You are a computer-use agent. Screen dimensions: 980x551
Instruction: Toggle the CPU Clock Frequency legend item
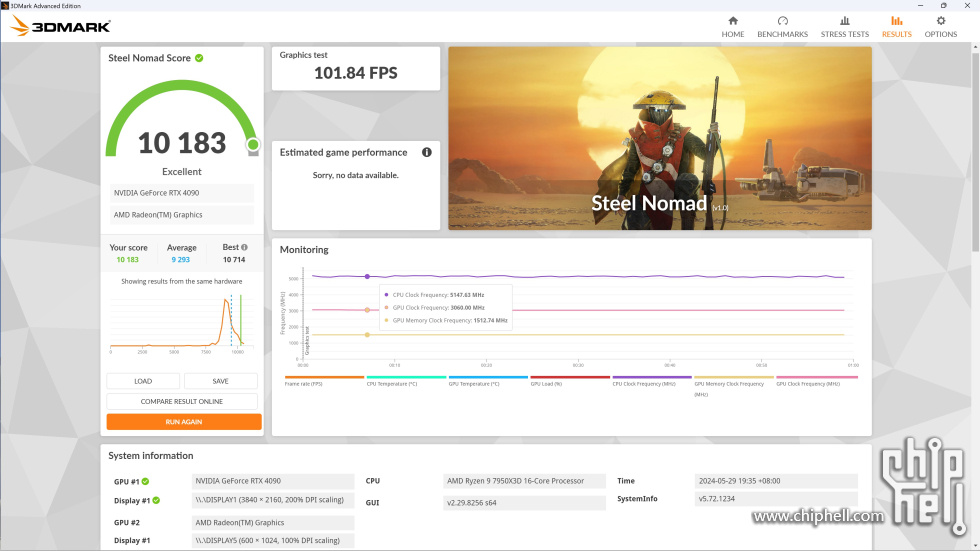point(651,381)
